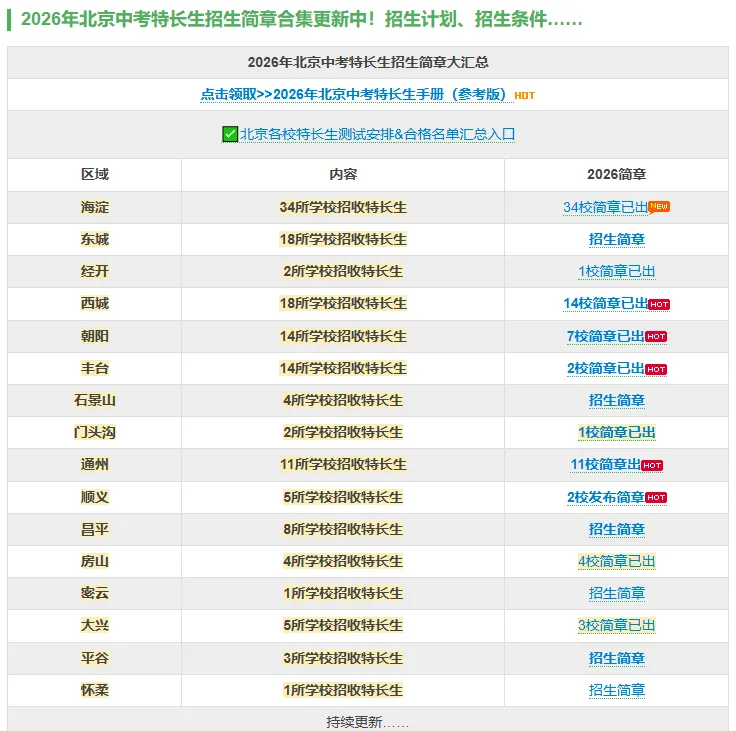
Task: Click 3所学校招收特长生 in the 平谷 row
Action: tap(343, 658)
